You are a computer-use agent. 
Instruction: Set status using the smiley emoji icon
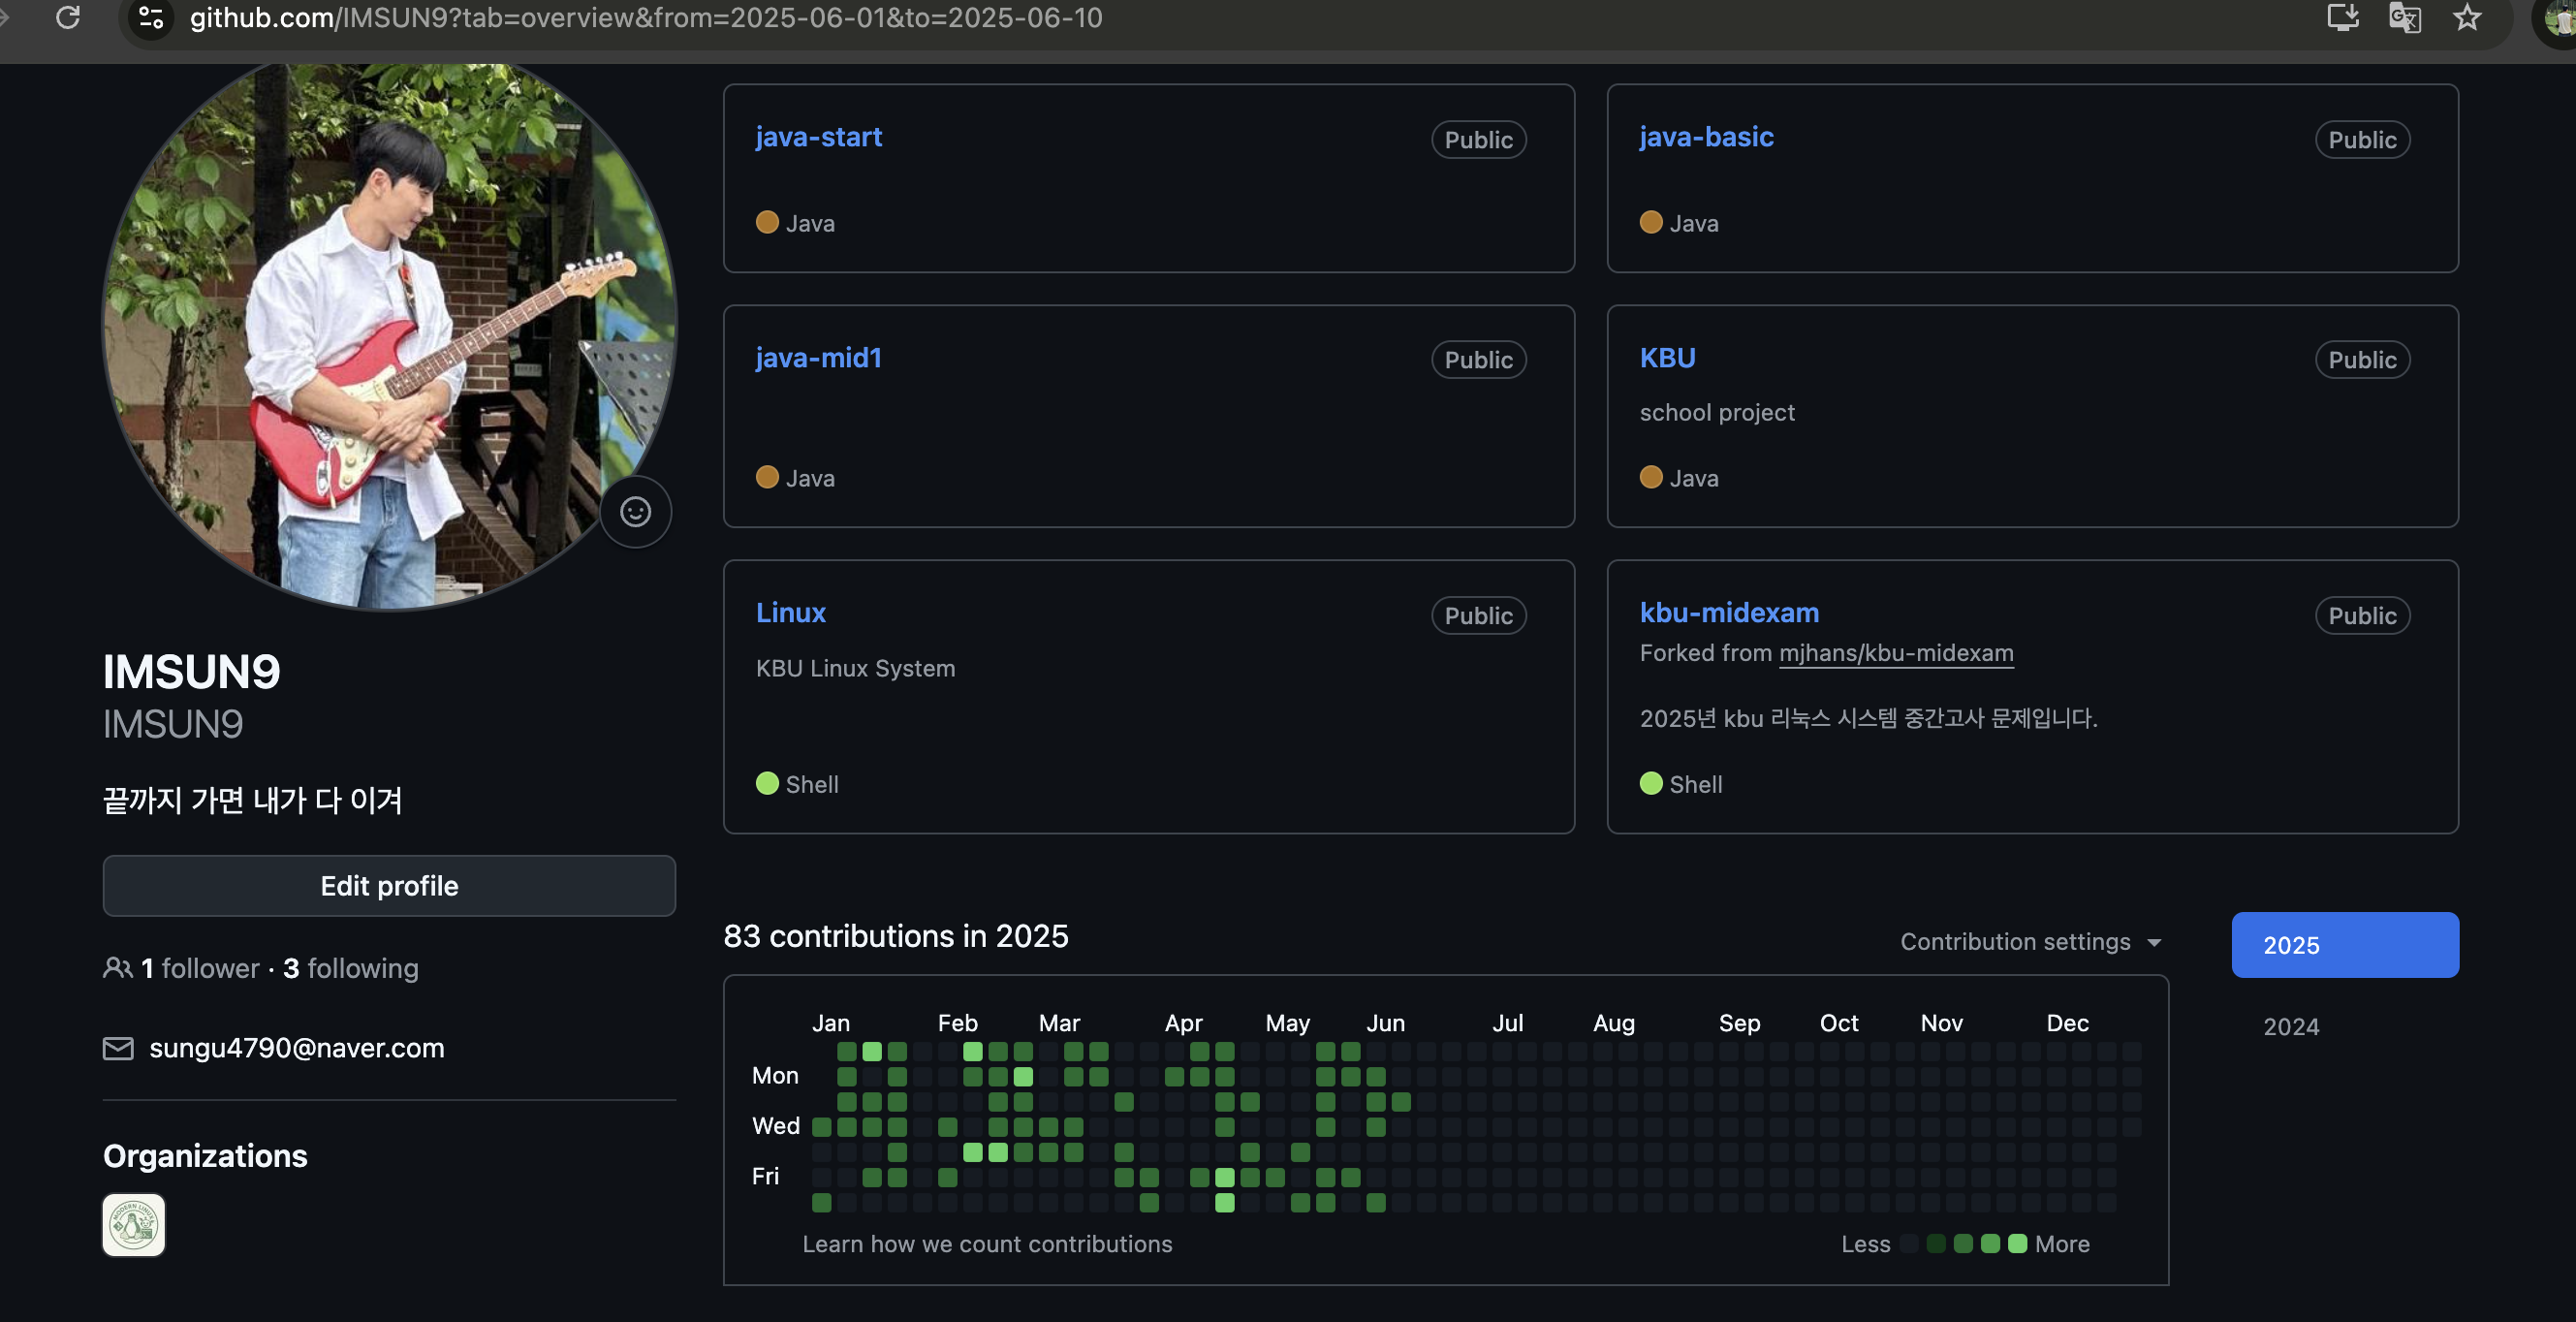click(x=635, y=512)
